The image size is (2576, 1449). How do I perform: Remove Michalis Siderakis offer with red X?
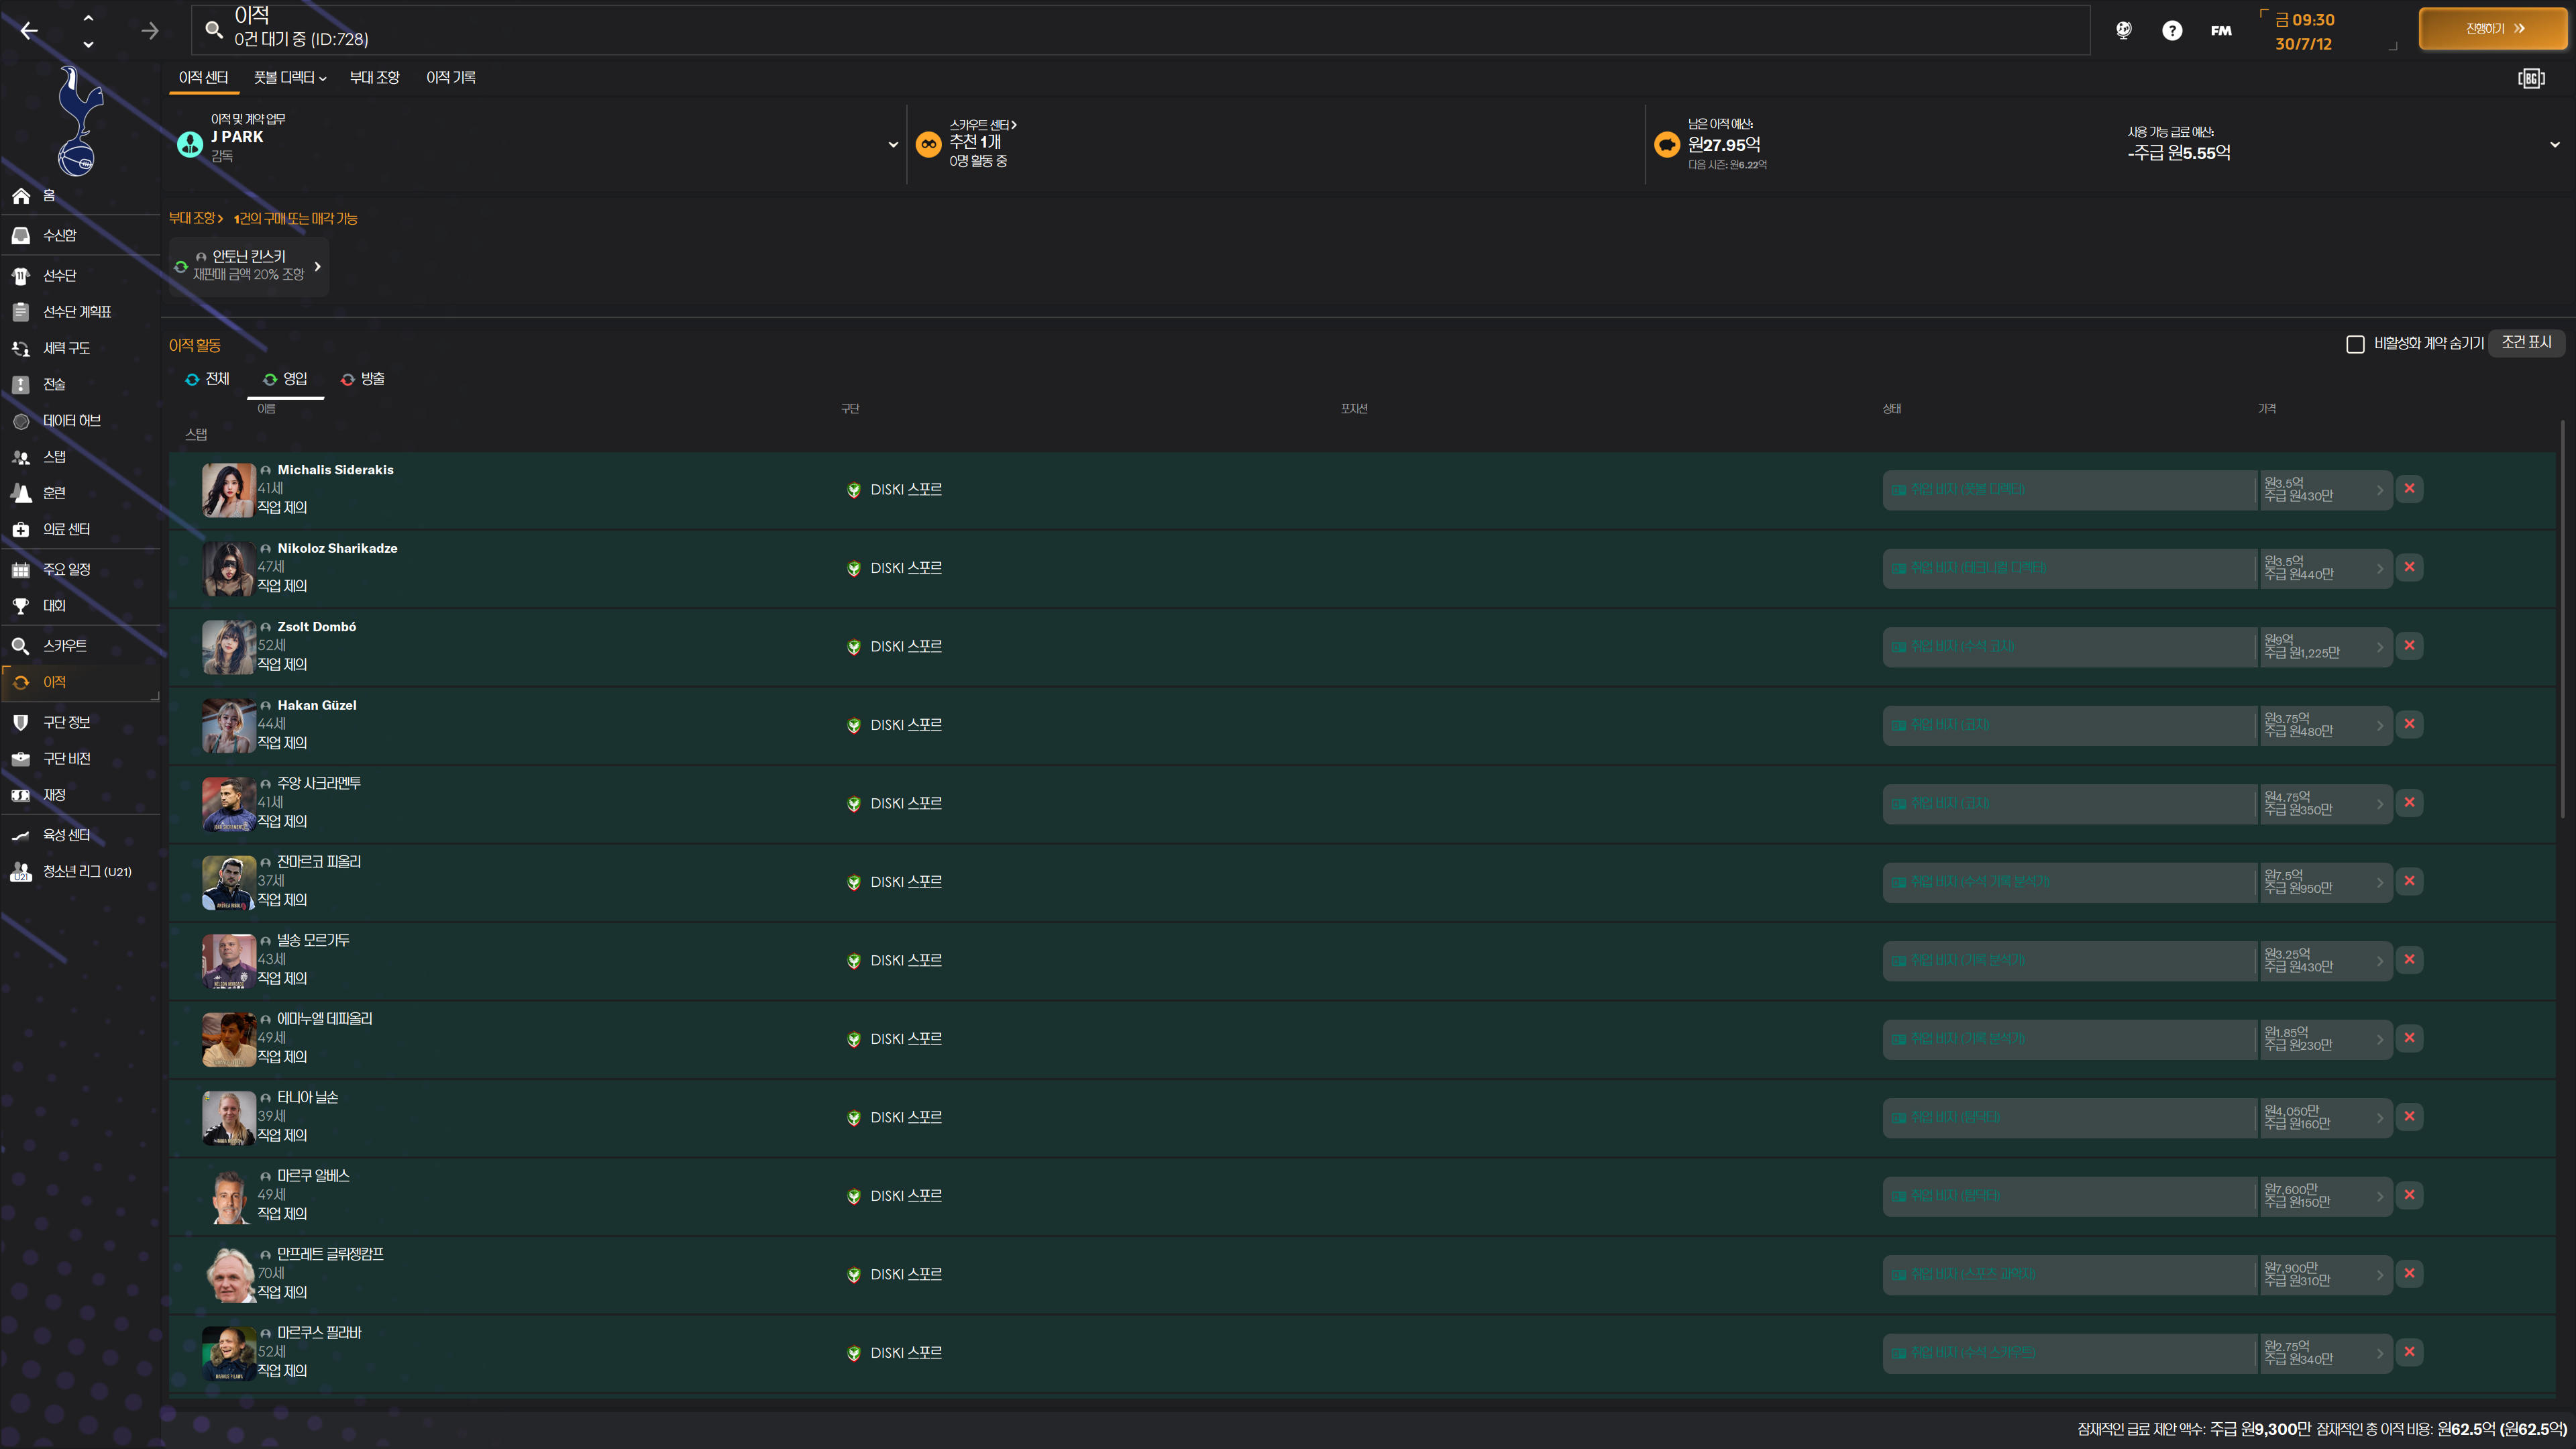(2409, 489)
